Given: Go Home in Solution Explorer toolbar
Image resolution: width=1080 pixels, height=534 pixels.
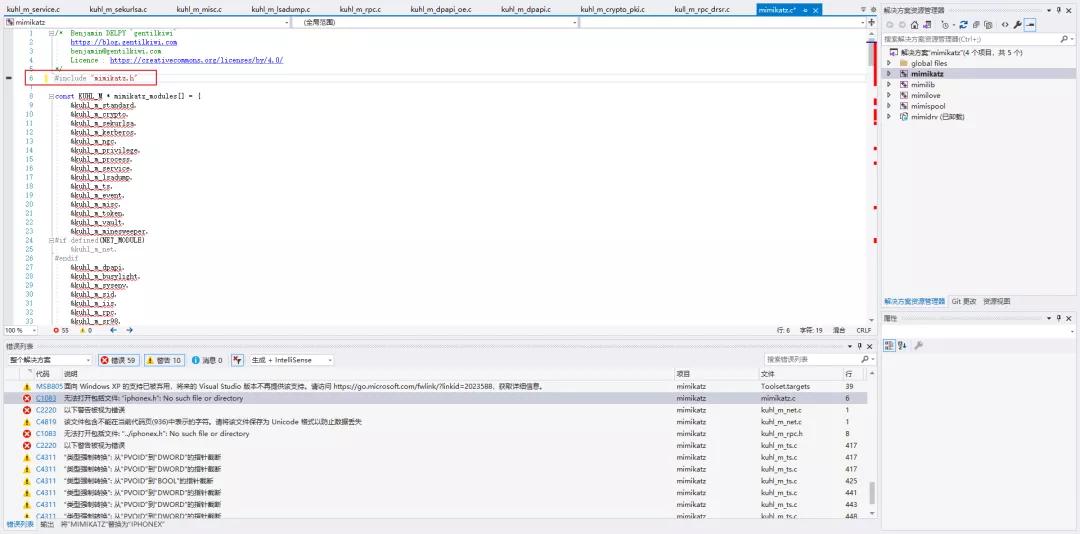Looking at the screenshot, I should coord(914,25).
